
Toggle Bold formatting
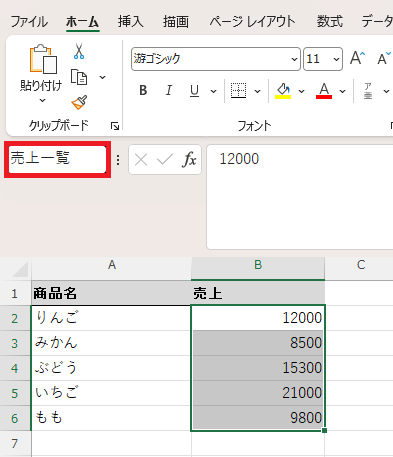click(143, 90)
